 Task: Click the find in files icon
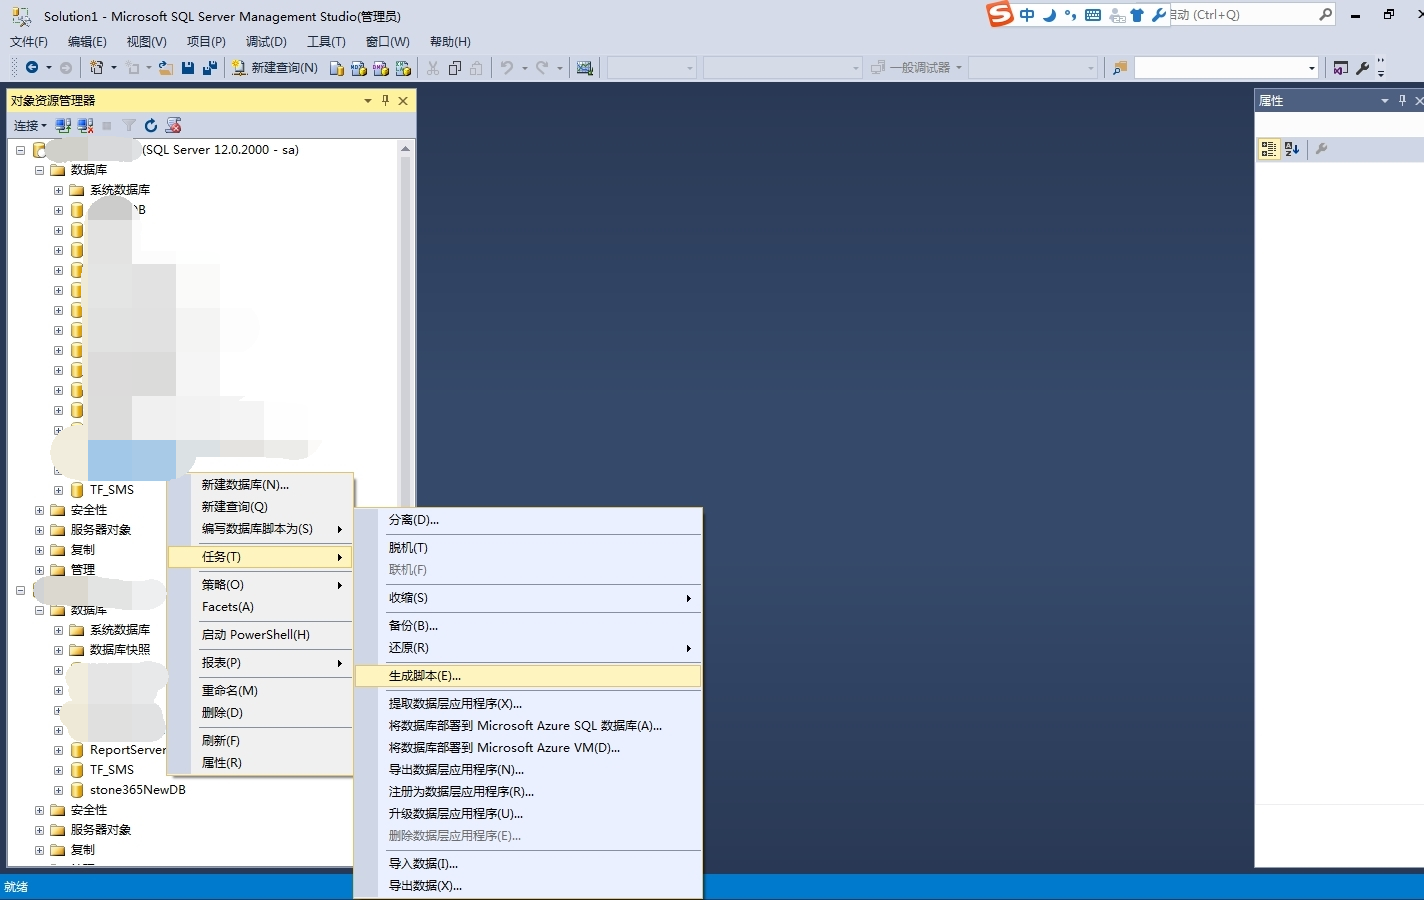point(1120,68)
